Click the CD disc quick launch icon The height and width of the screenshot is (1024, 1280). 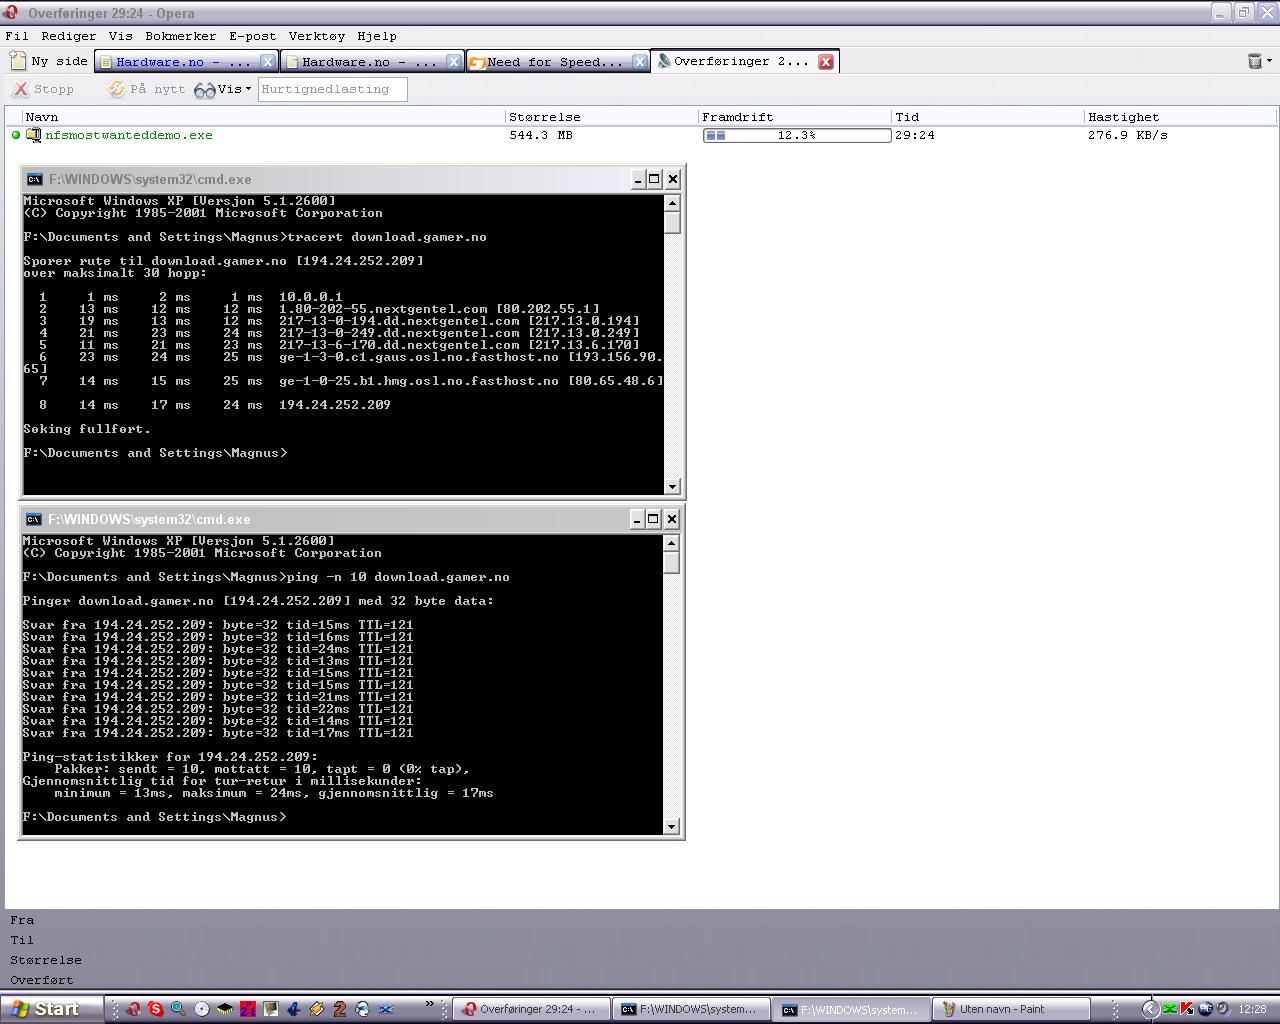click(x=202, y=1009)
